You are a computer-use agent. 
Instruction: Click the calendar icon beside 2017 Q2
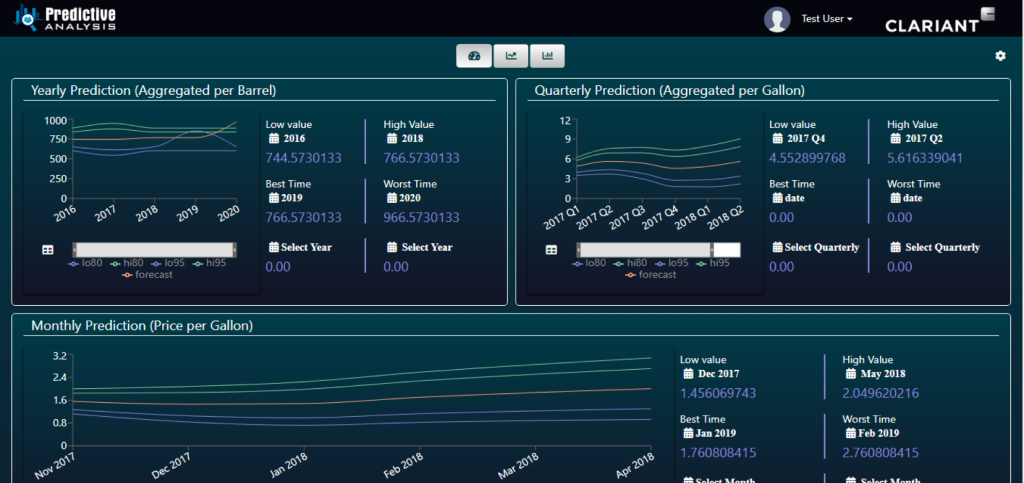895,138
